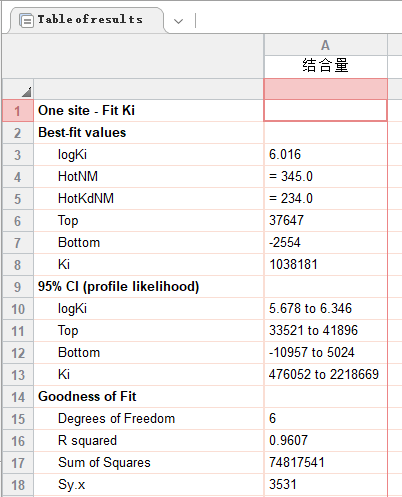The image size is (402, 497).
Task: Click the Bottom value -2554 cell
Action: click(x=325, y=243)
